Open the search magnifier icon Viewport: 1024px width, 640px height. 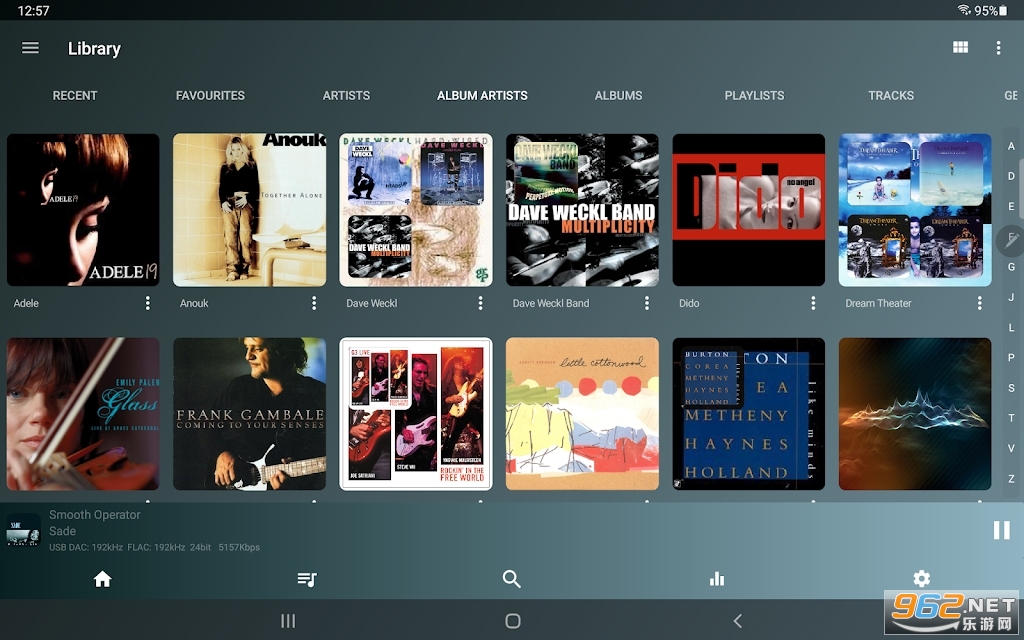(511, 579)
